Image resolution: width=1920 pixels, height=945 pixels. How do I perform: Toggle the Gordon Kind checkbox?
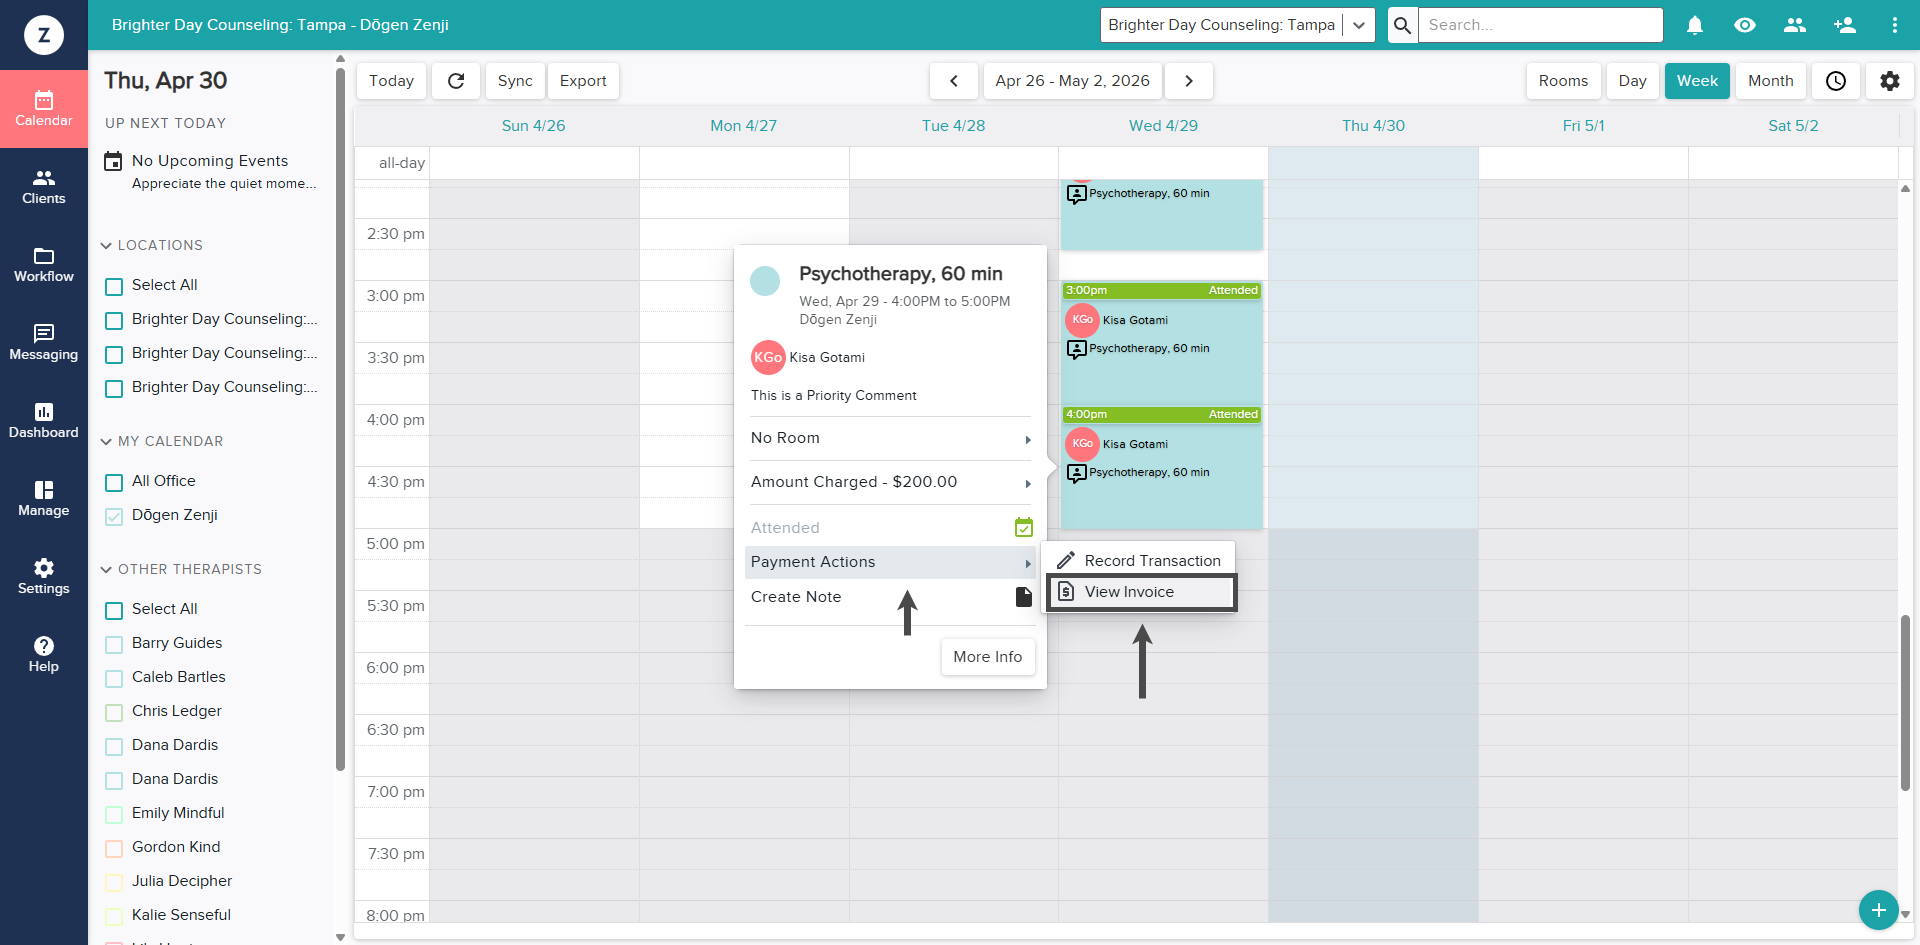point(114,849)
